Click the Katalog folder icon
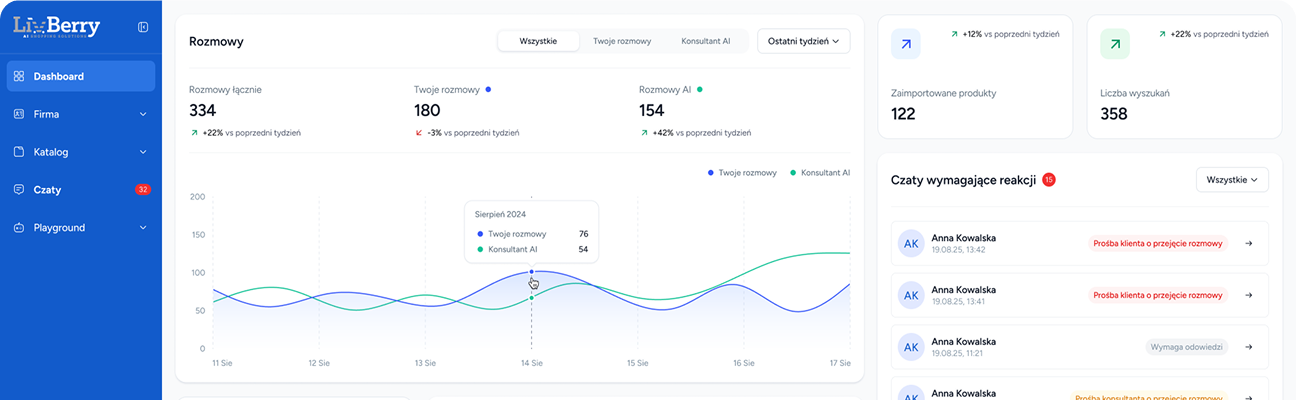This screenshot has height=400, width=1296. [19, 152]
